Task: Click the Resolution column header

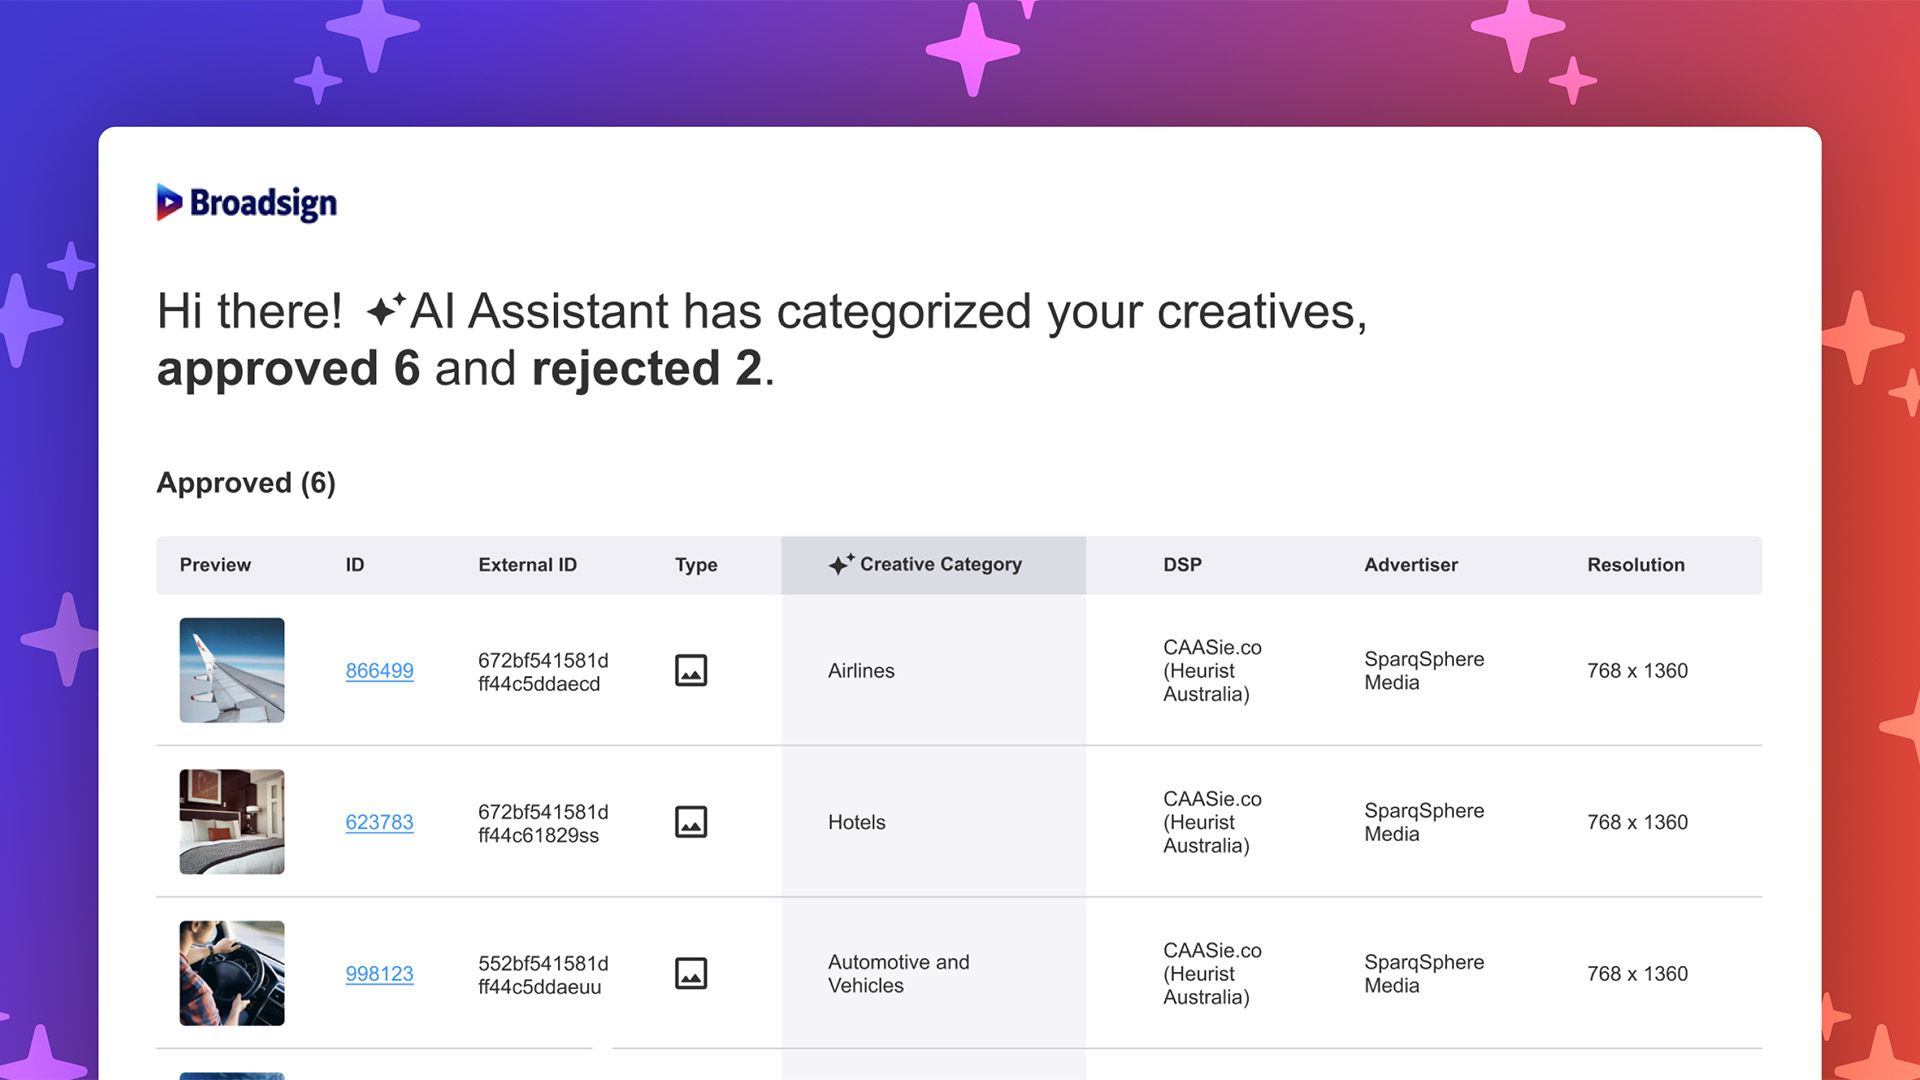Action: [1636, 565]
